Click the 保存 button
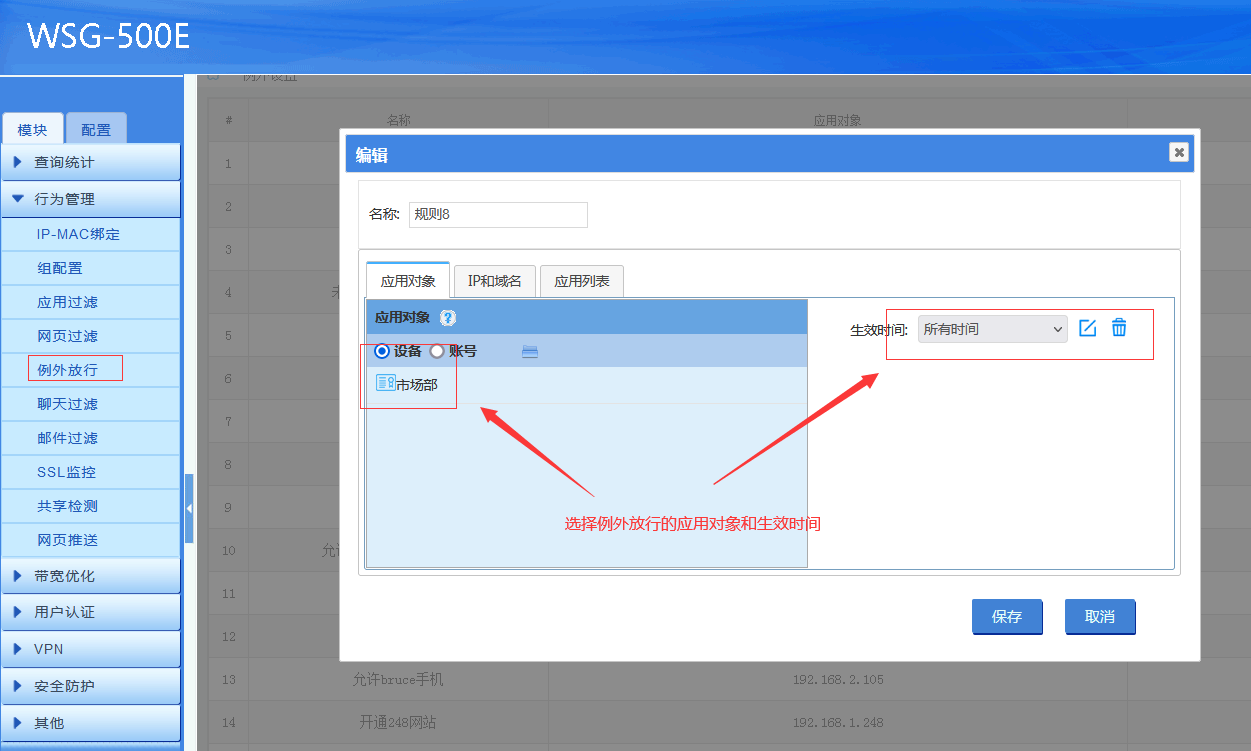Screen dimensions: 1251x751 point(1007,617)
